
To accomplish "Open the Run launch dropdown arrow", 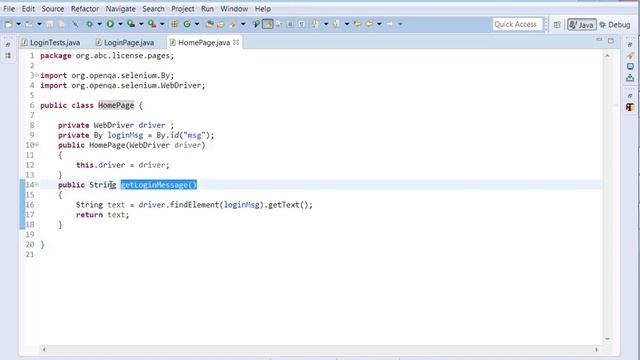I will pos(120,24).
